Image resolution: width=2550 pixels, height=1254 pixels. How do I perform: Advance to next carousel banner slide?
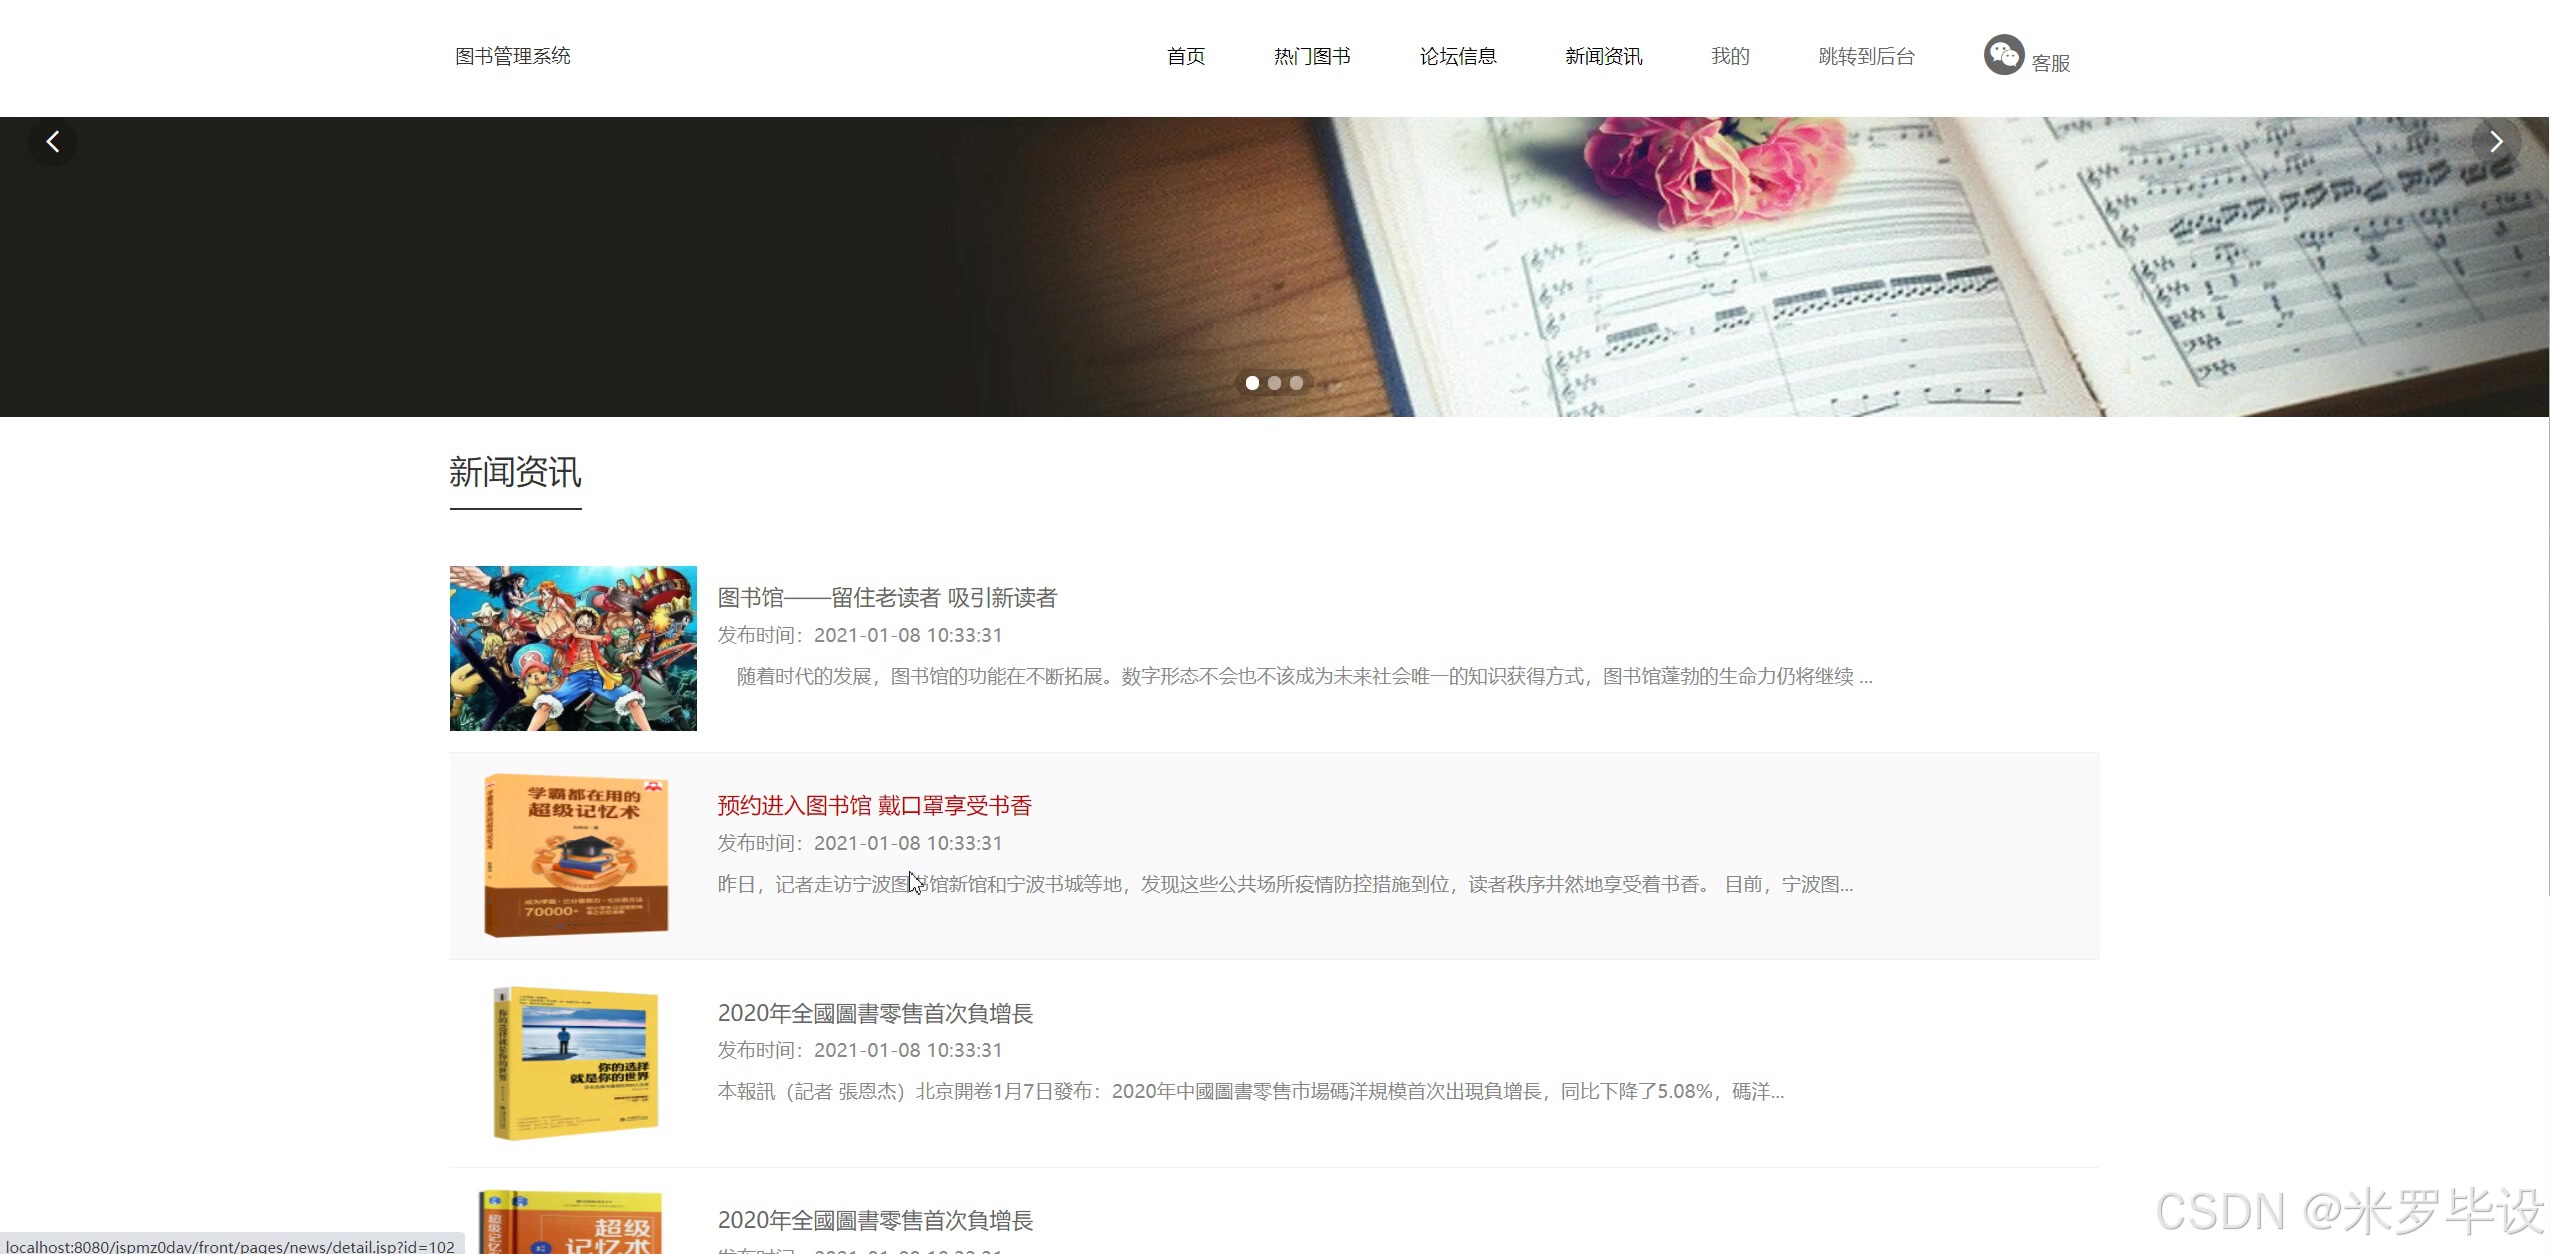[2495, 142]
